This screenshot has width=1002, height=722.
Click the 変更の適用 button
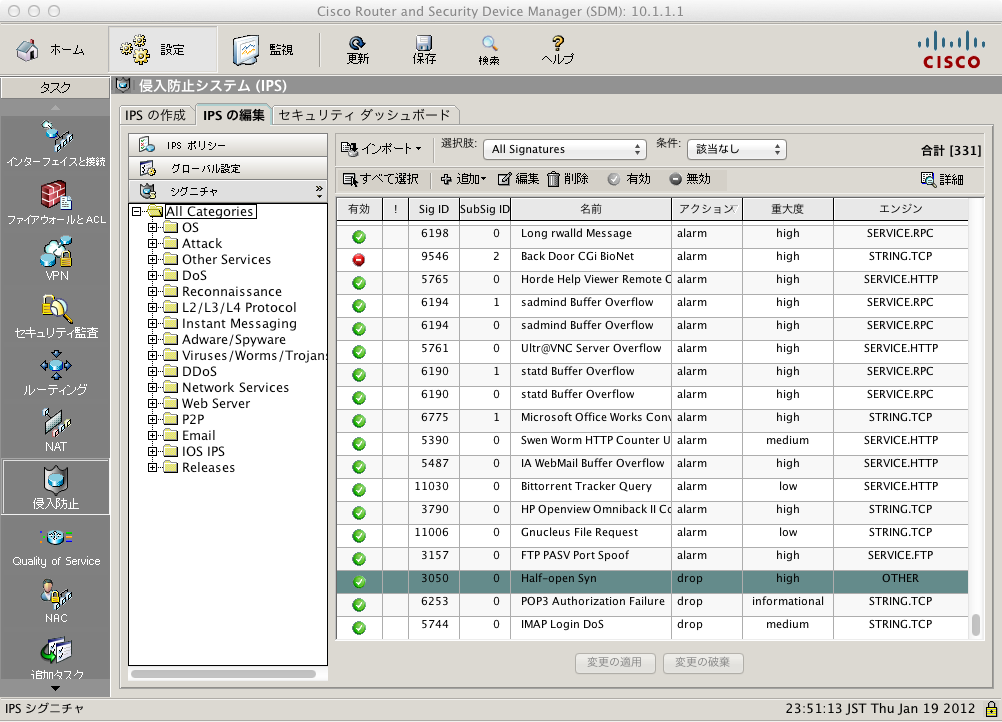point(615,662)
